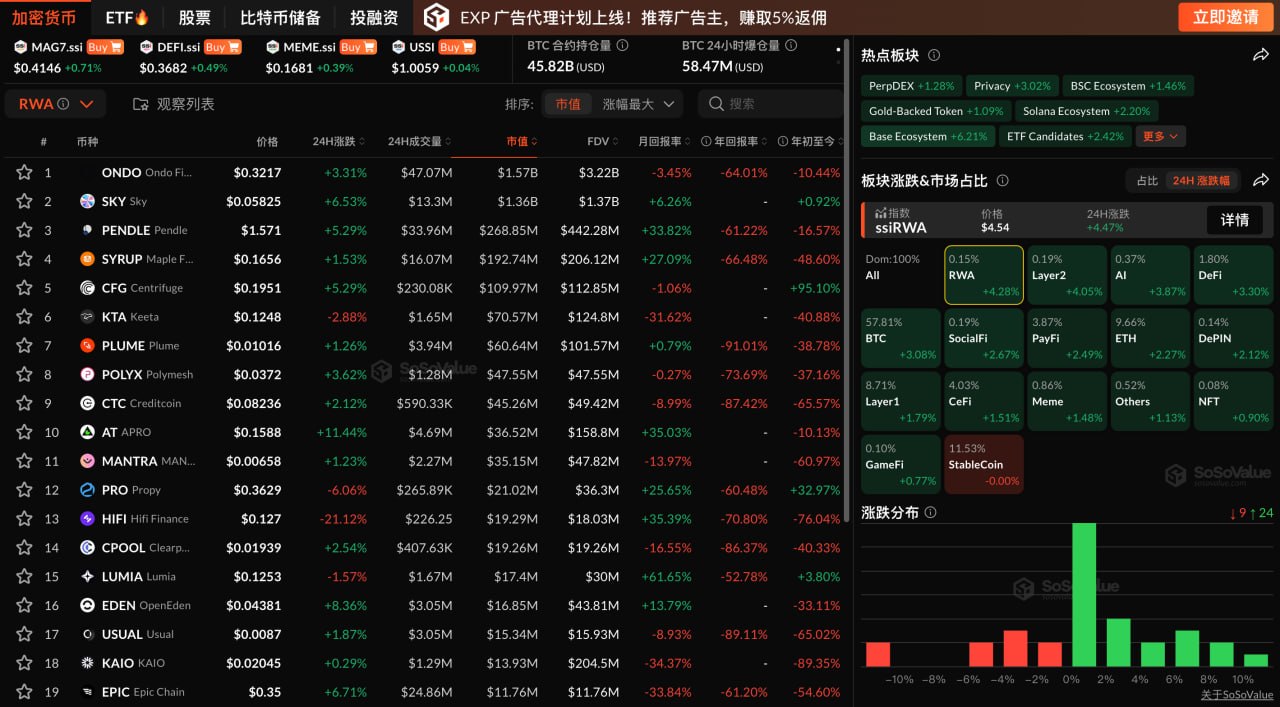Open info icon beside 板块涨跌&市场占比
Screen dimensions: 1280x707
[1002, 181]
